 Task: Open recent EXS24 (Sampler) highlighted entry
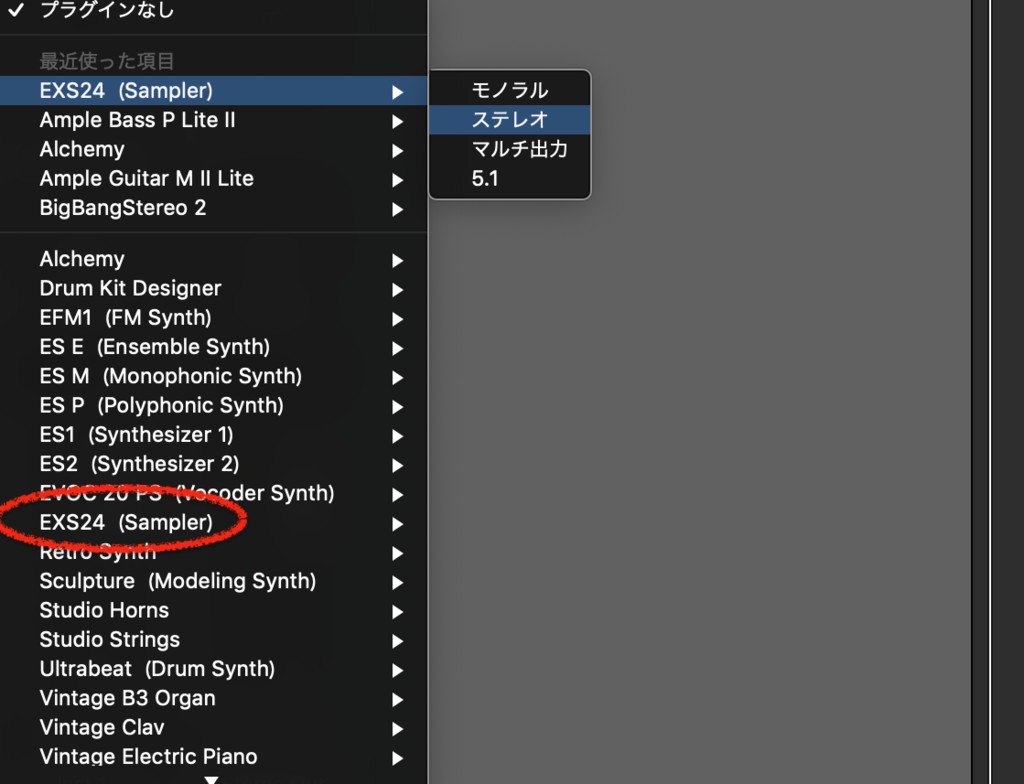[214, 90]
